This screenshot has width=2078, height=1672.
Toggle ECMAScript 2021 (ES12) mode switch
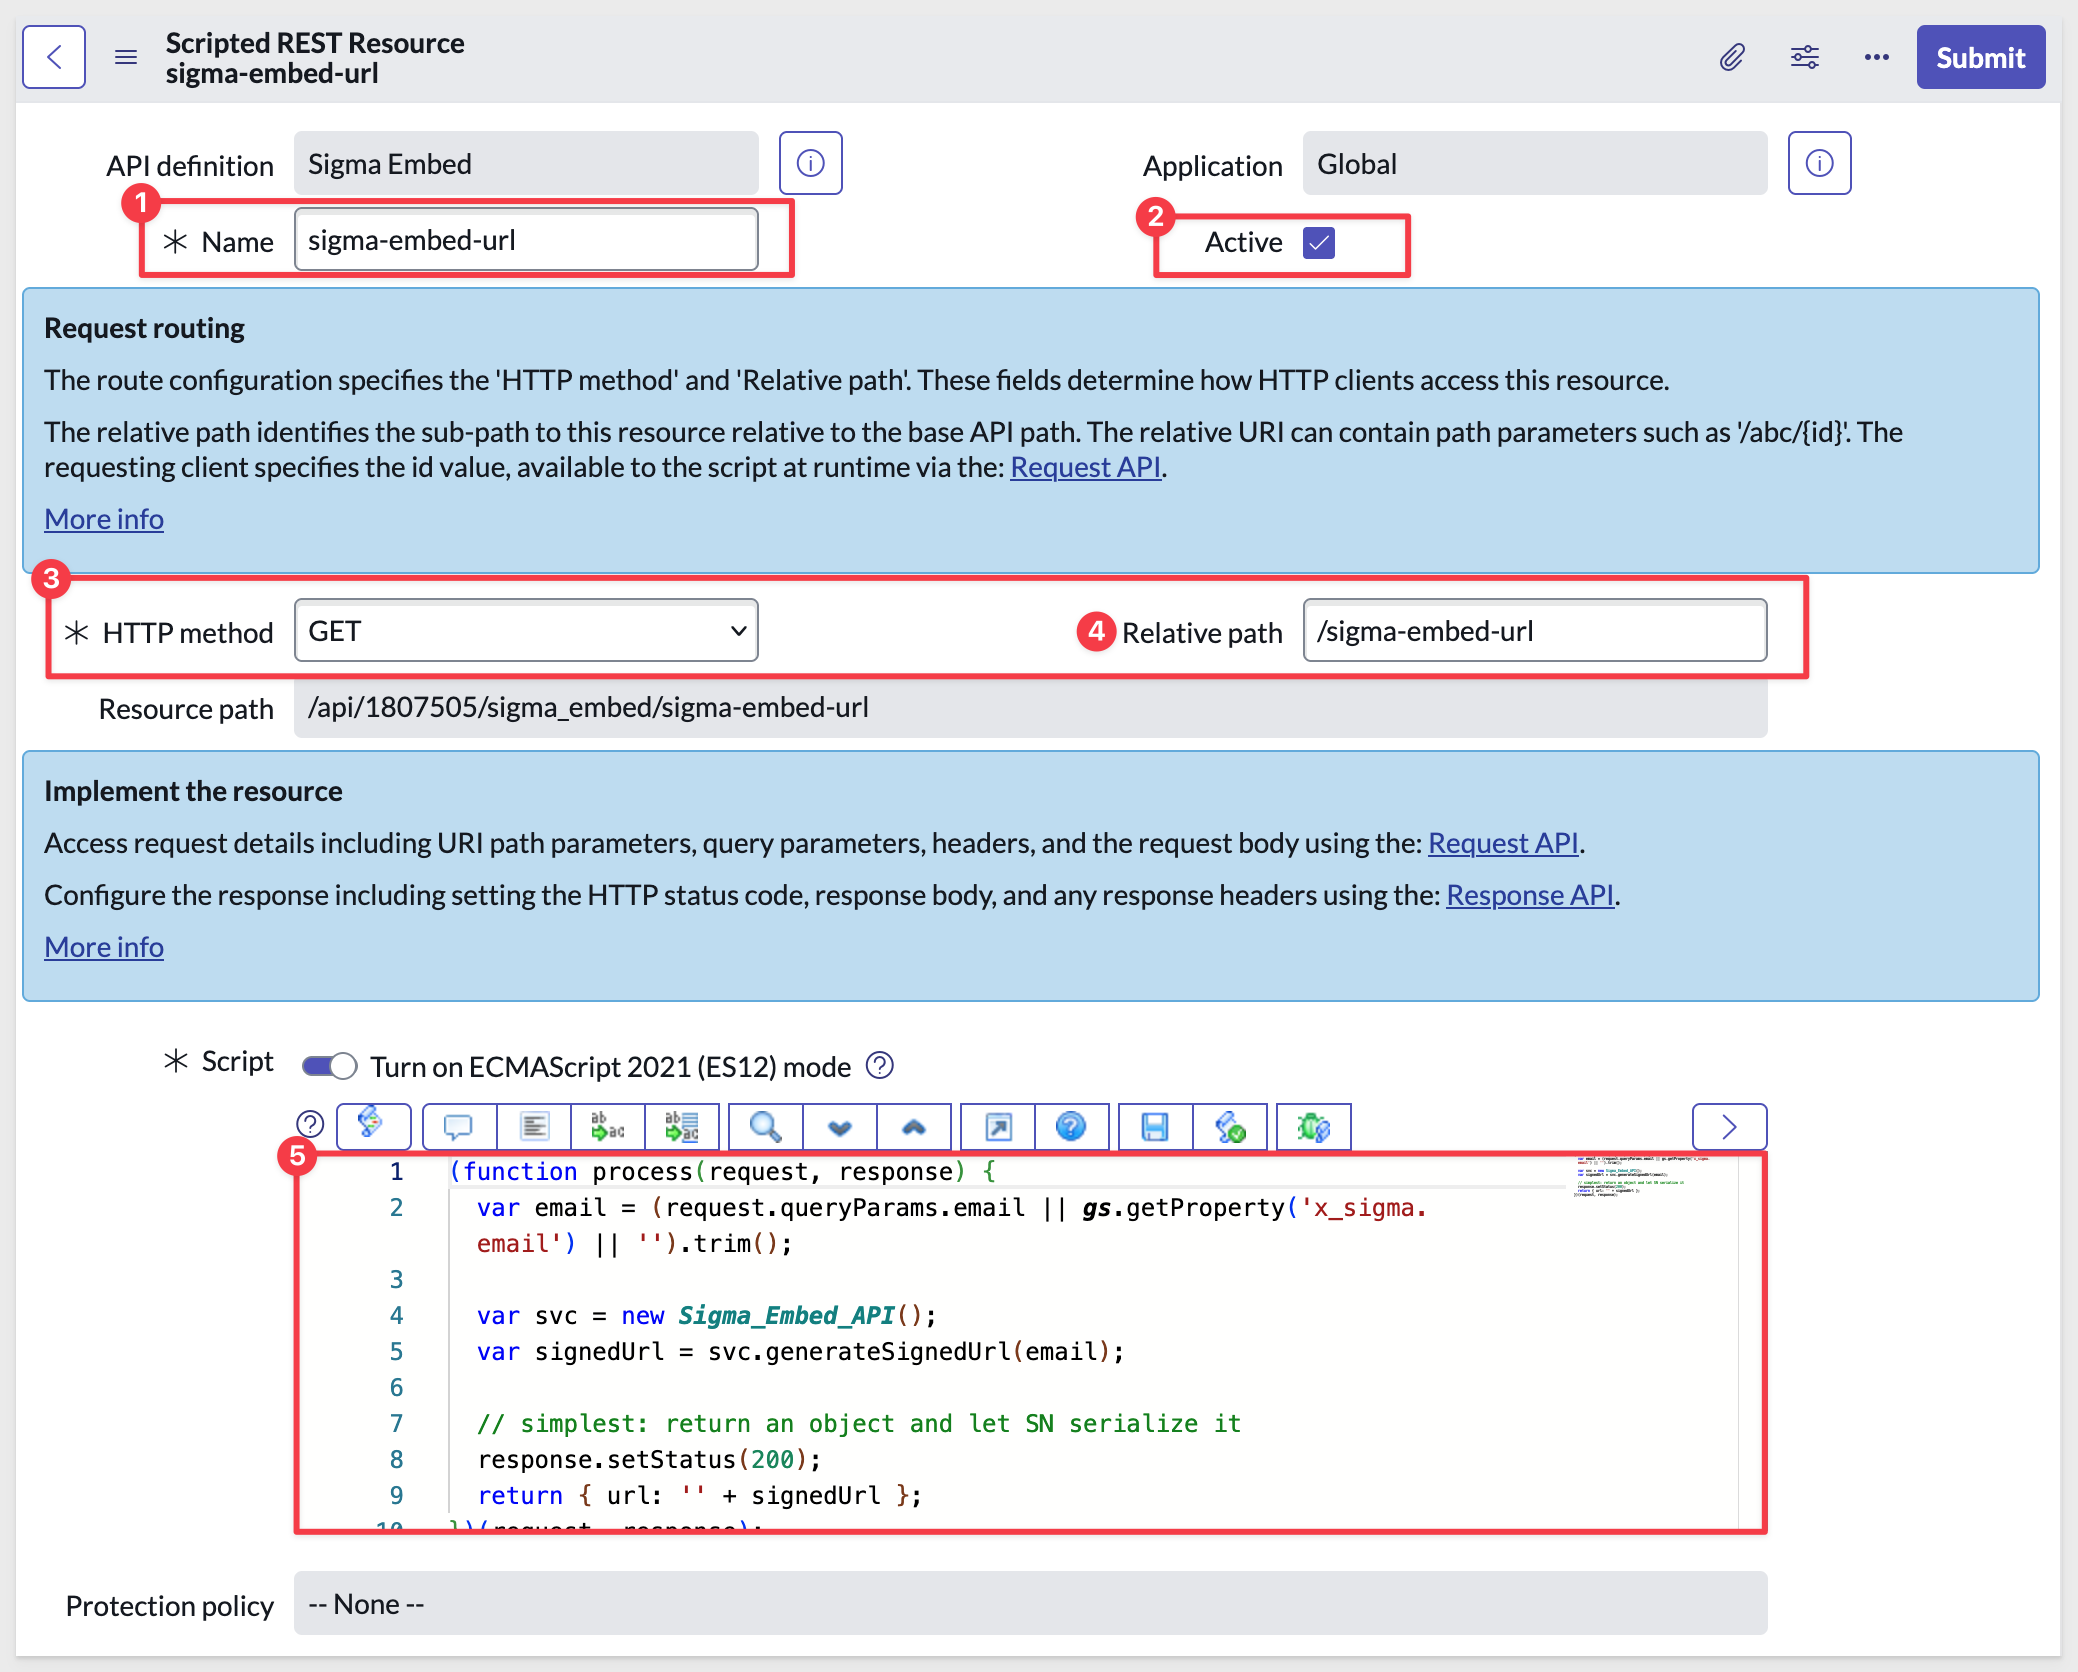point(330,1066)
